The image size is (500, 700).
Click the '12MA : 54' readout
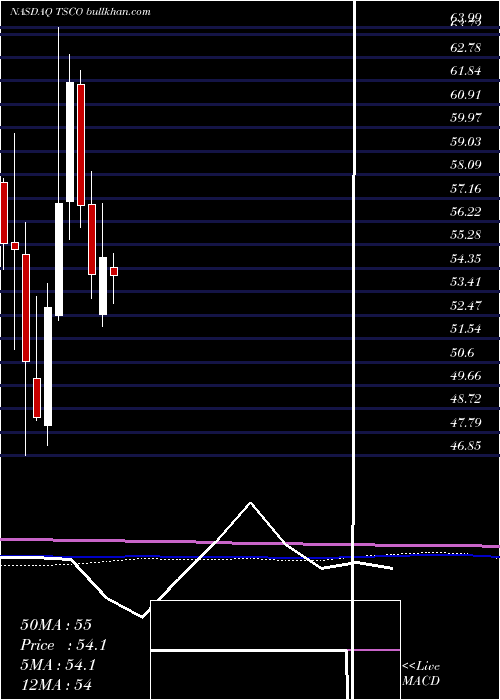coord(56,684)
